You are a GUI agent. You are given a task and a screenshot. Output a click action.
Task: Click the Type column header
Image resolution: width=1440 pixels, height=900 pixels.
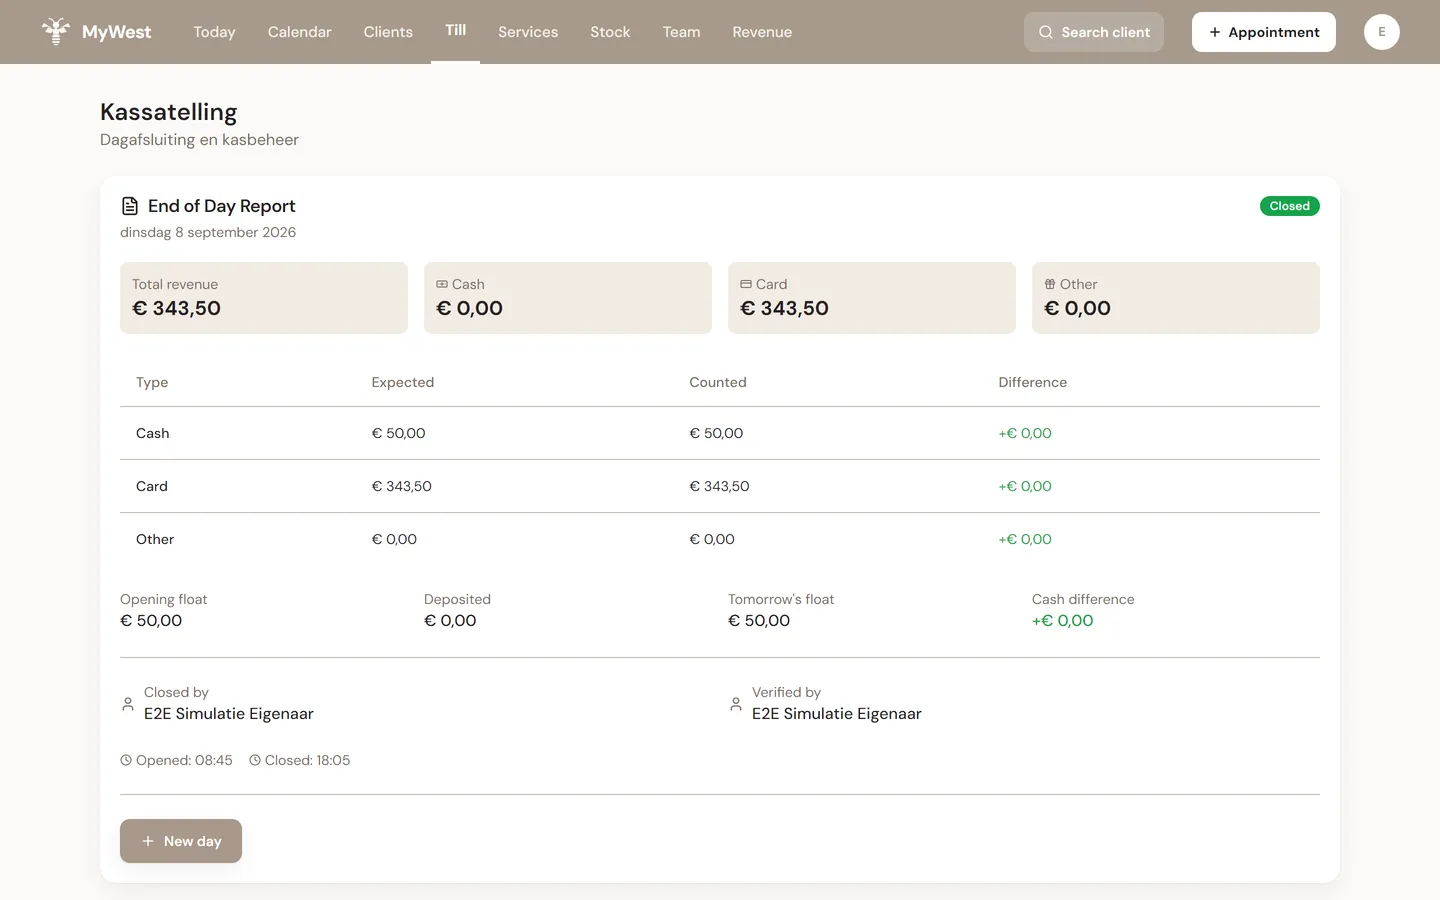click(x=152, y=382)
